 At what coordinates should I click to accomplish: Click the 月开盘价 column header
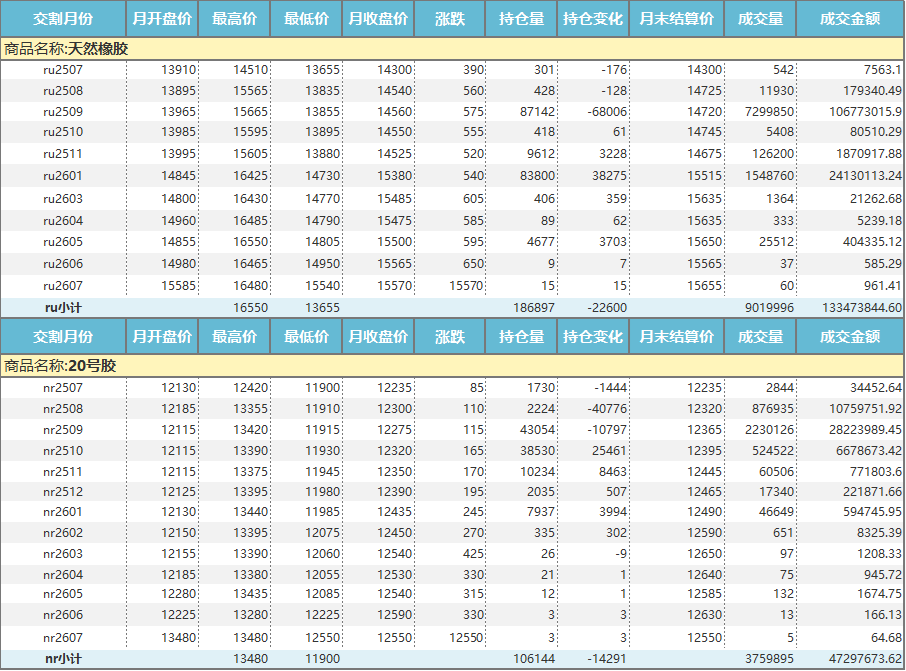coord(161,18)
